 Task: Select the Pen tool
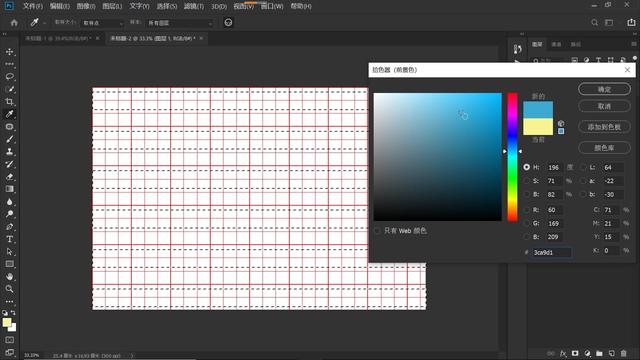click(9, 227)
